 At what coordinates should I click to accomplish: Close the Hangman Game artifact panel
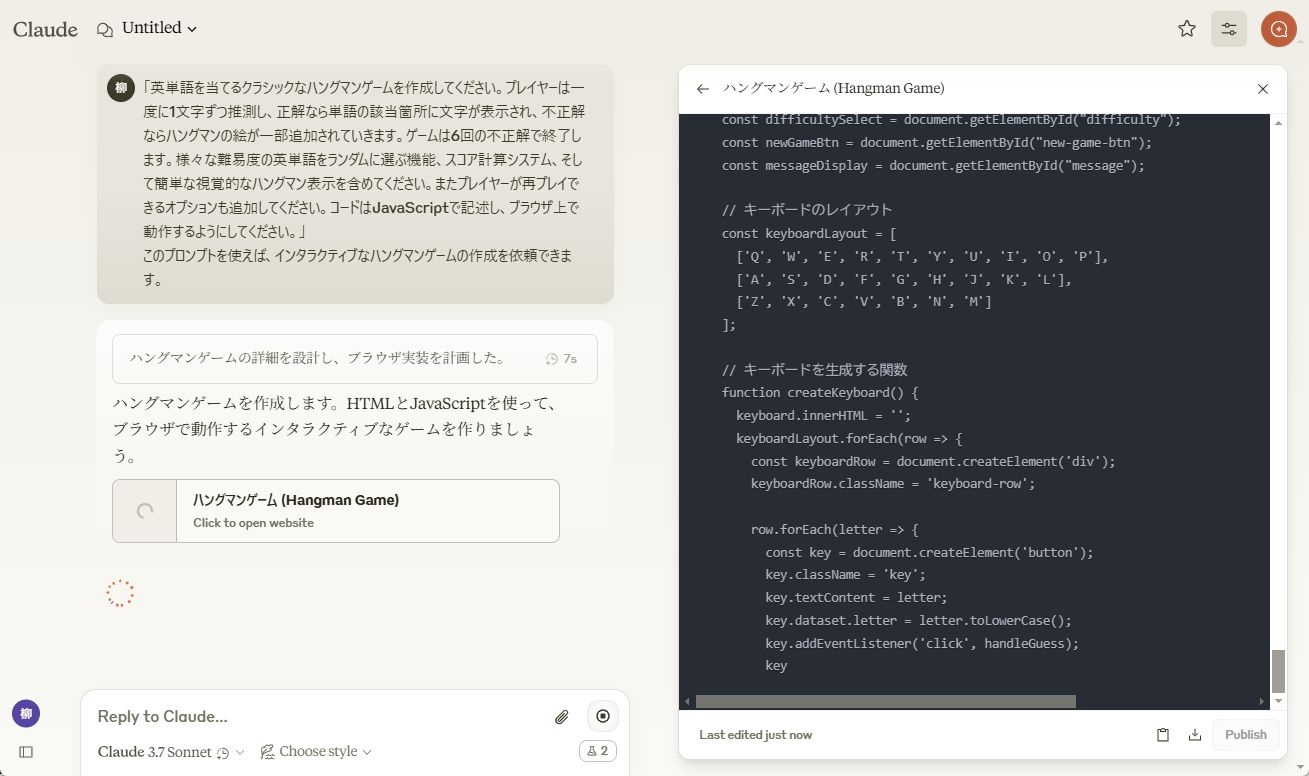click(1262, 88)
